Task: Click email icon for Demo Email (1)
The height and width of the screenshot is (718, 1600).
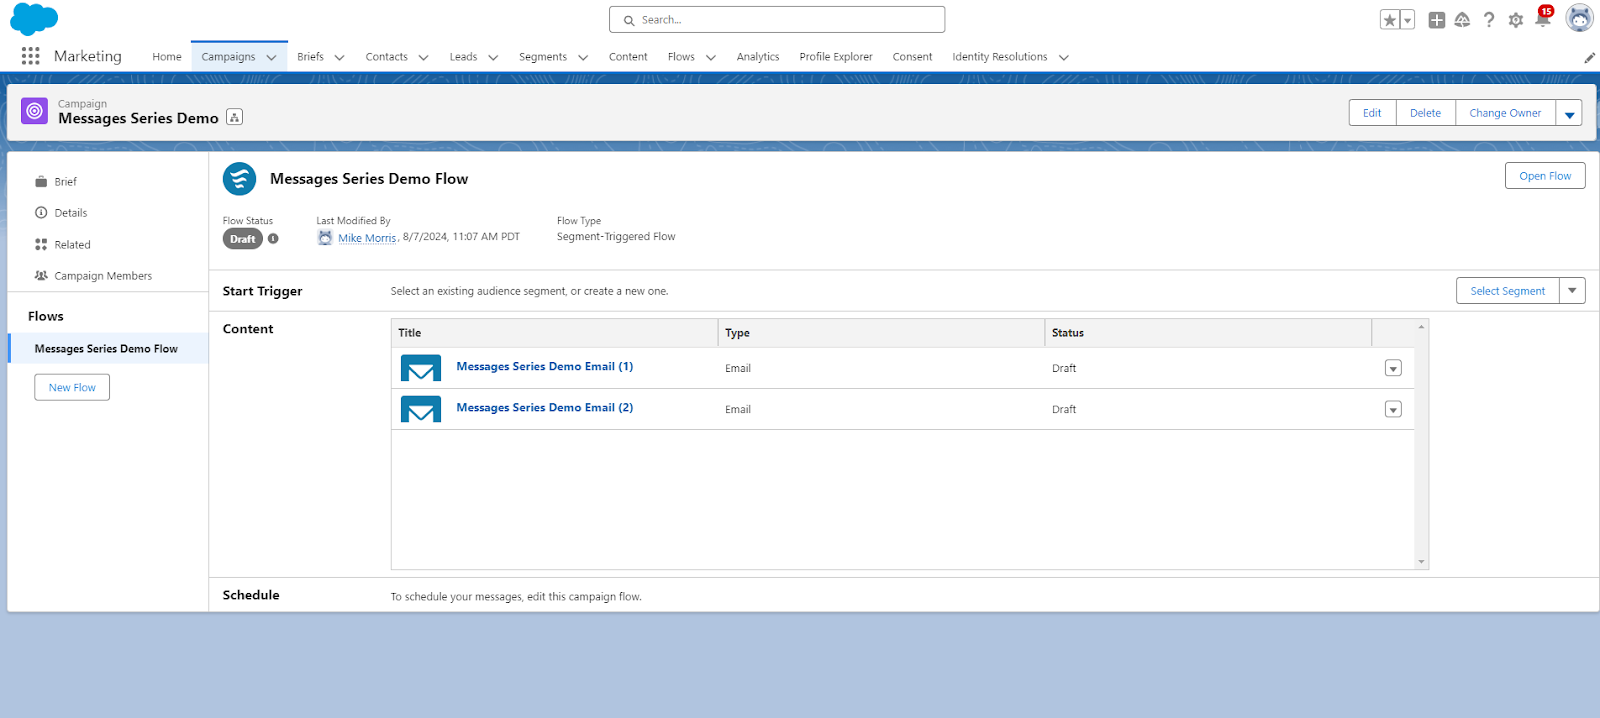Action: pos(421,368)
